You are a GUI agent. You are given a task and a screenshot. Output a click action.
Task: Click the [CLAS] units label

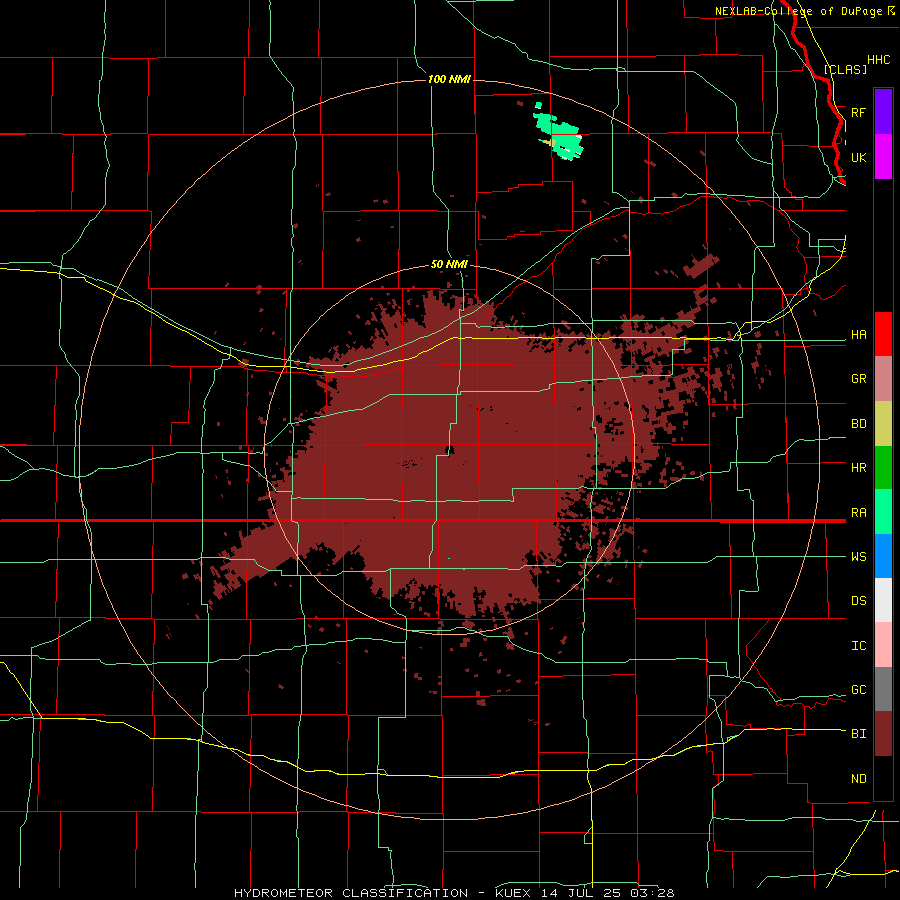[x=845, y=69]
